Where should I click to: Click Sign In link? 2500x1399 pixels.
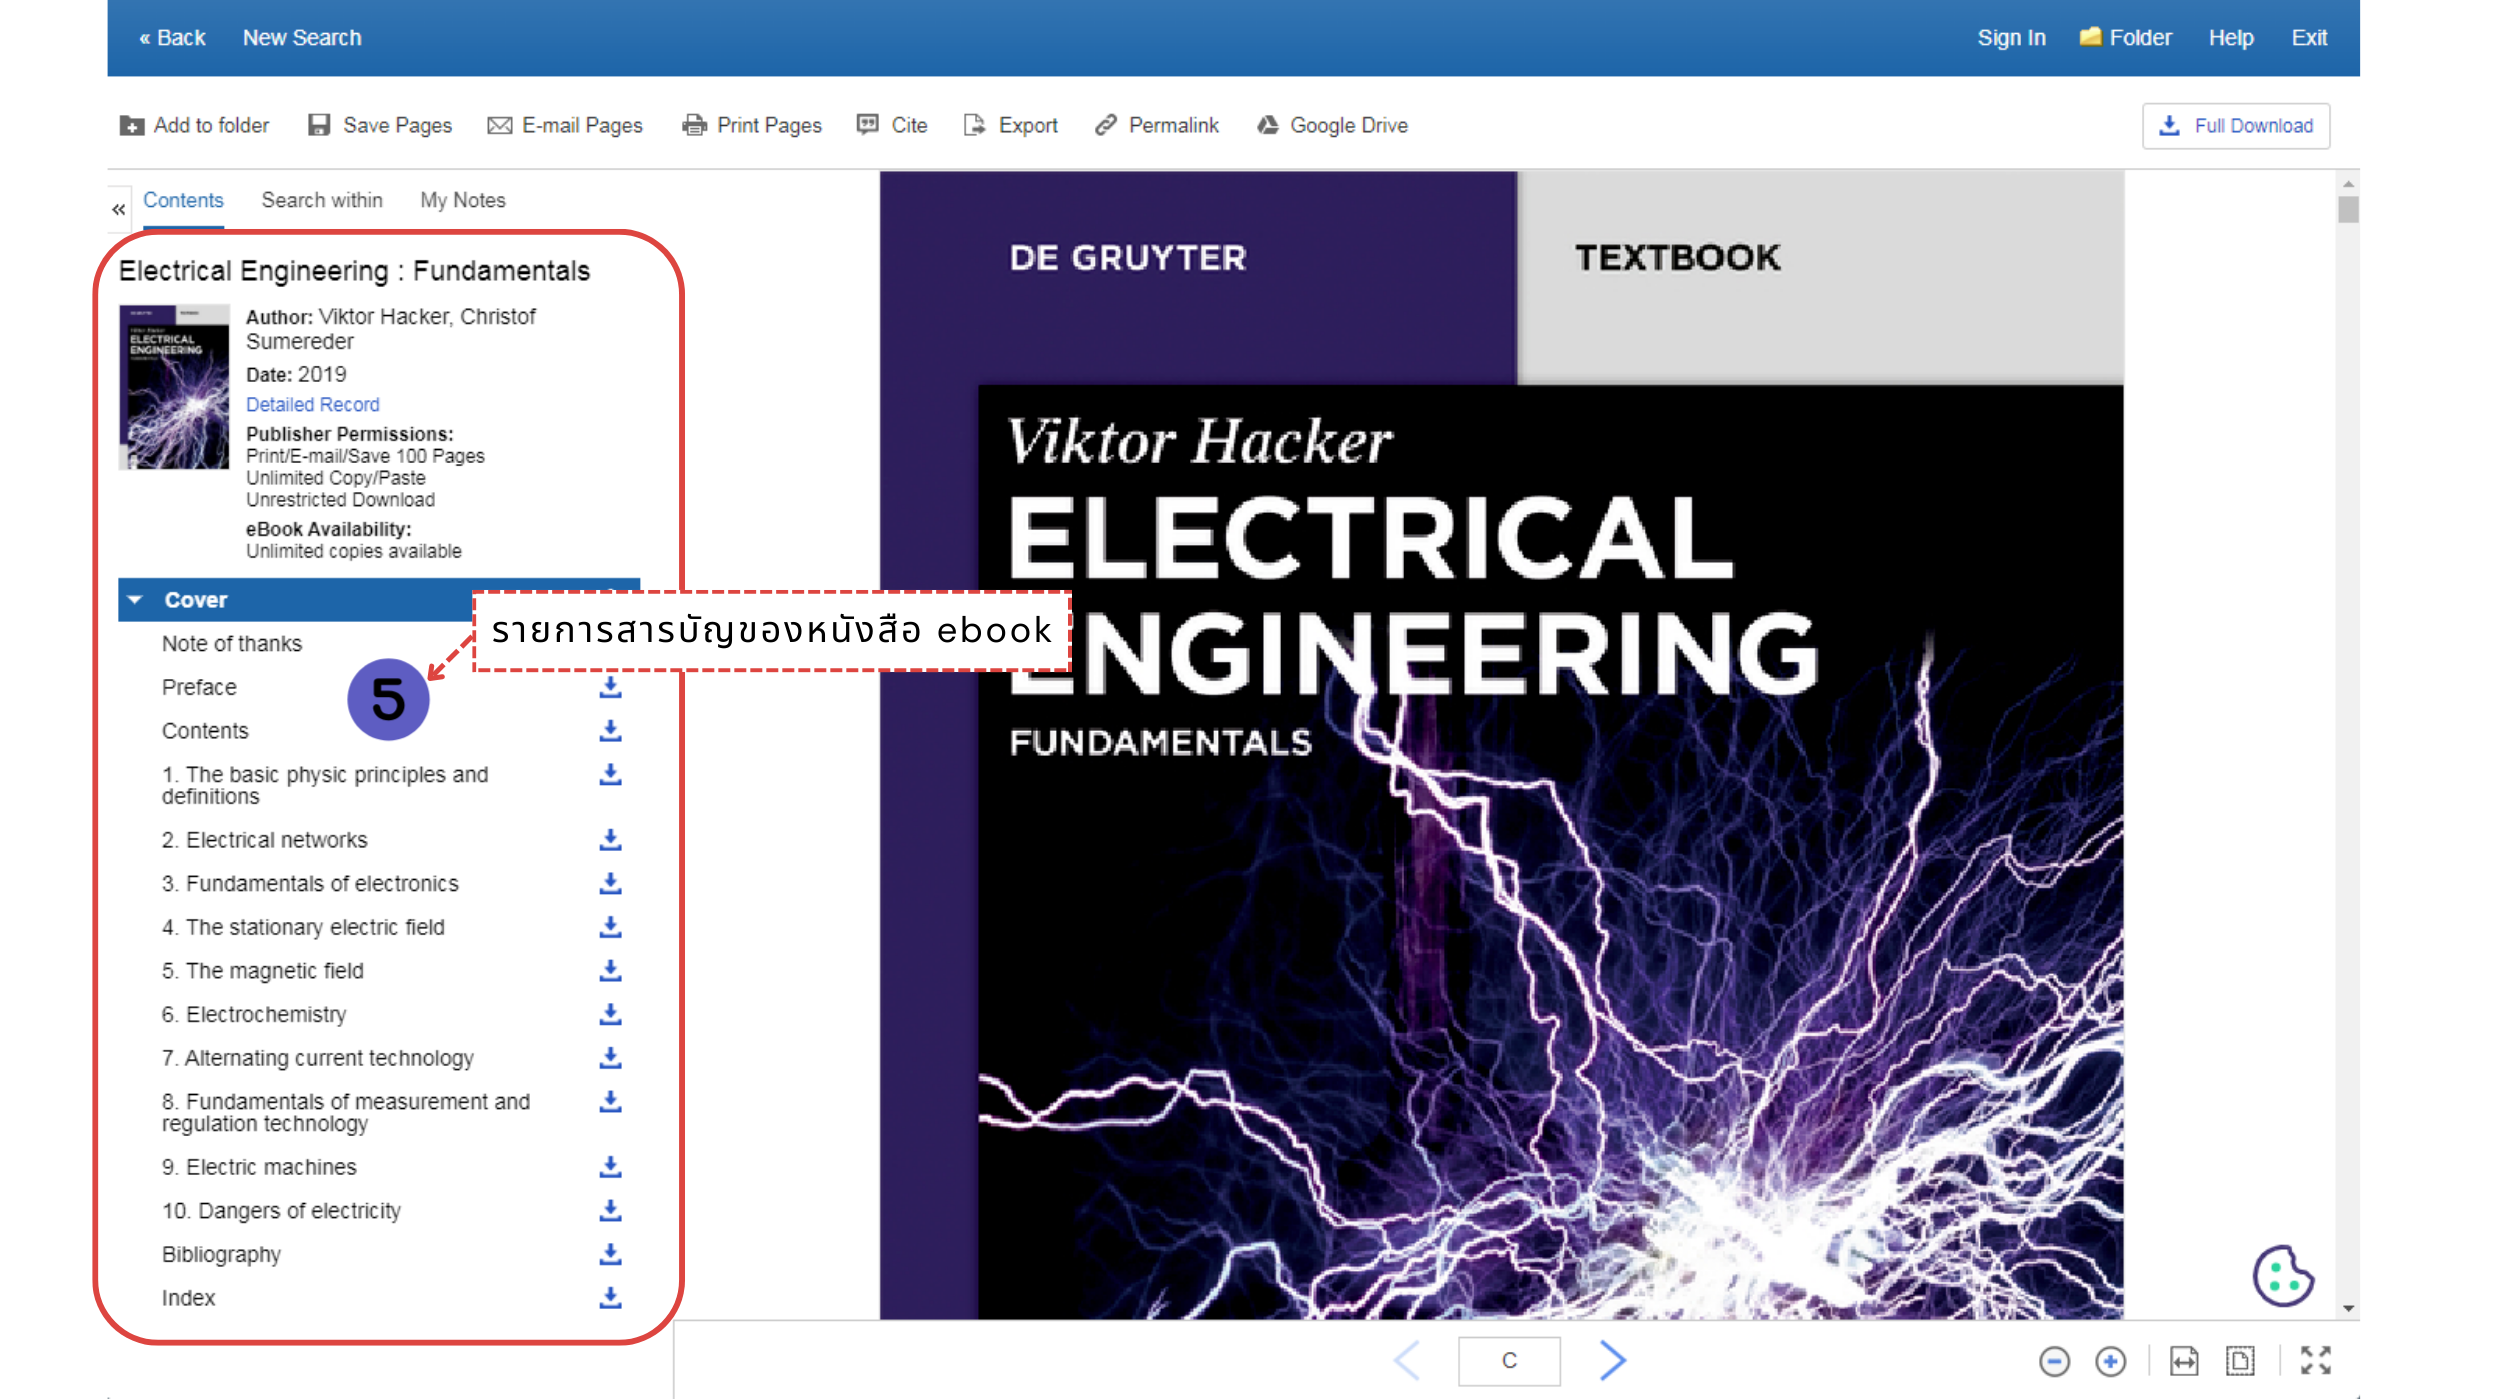click(2011, 38)
